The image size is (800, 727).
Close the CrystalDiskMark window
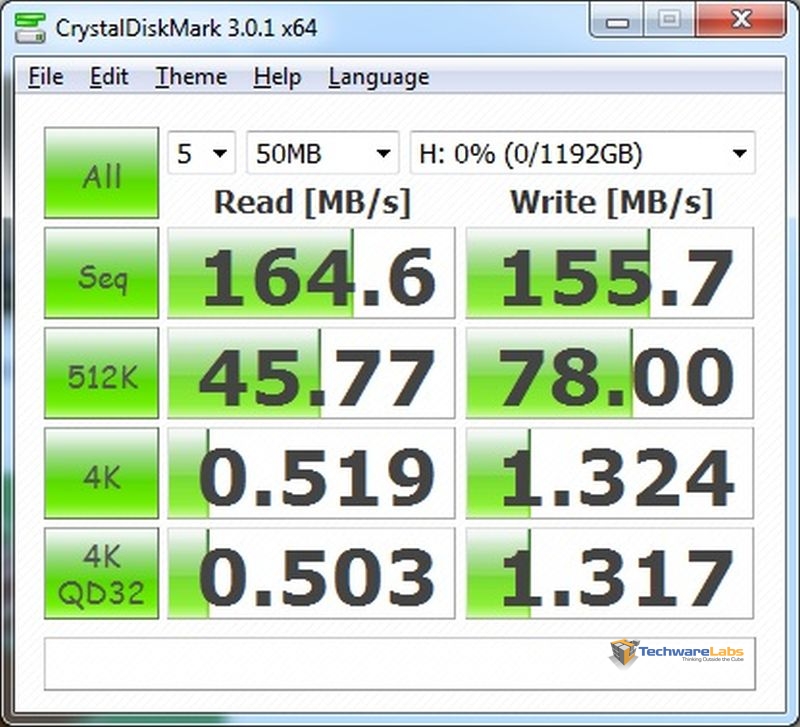(x=741, y=20)
